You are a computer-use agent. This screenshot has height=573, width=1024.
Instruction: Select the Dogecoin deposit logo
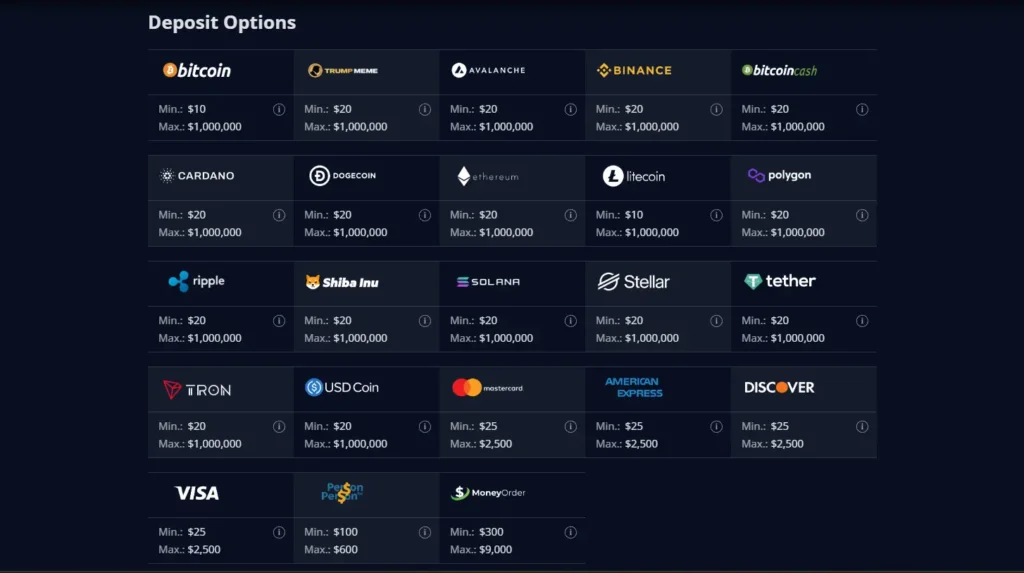343,176
